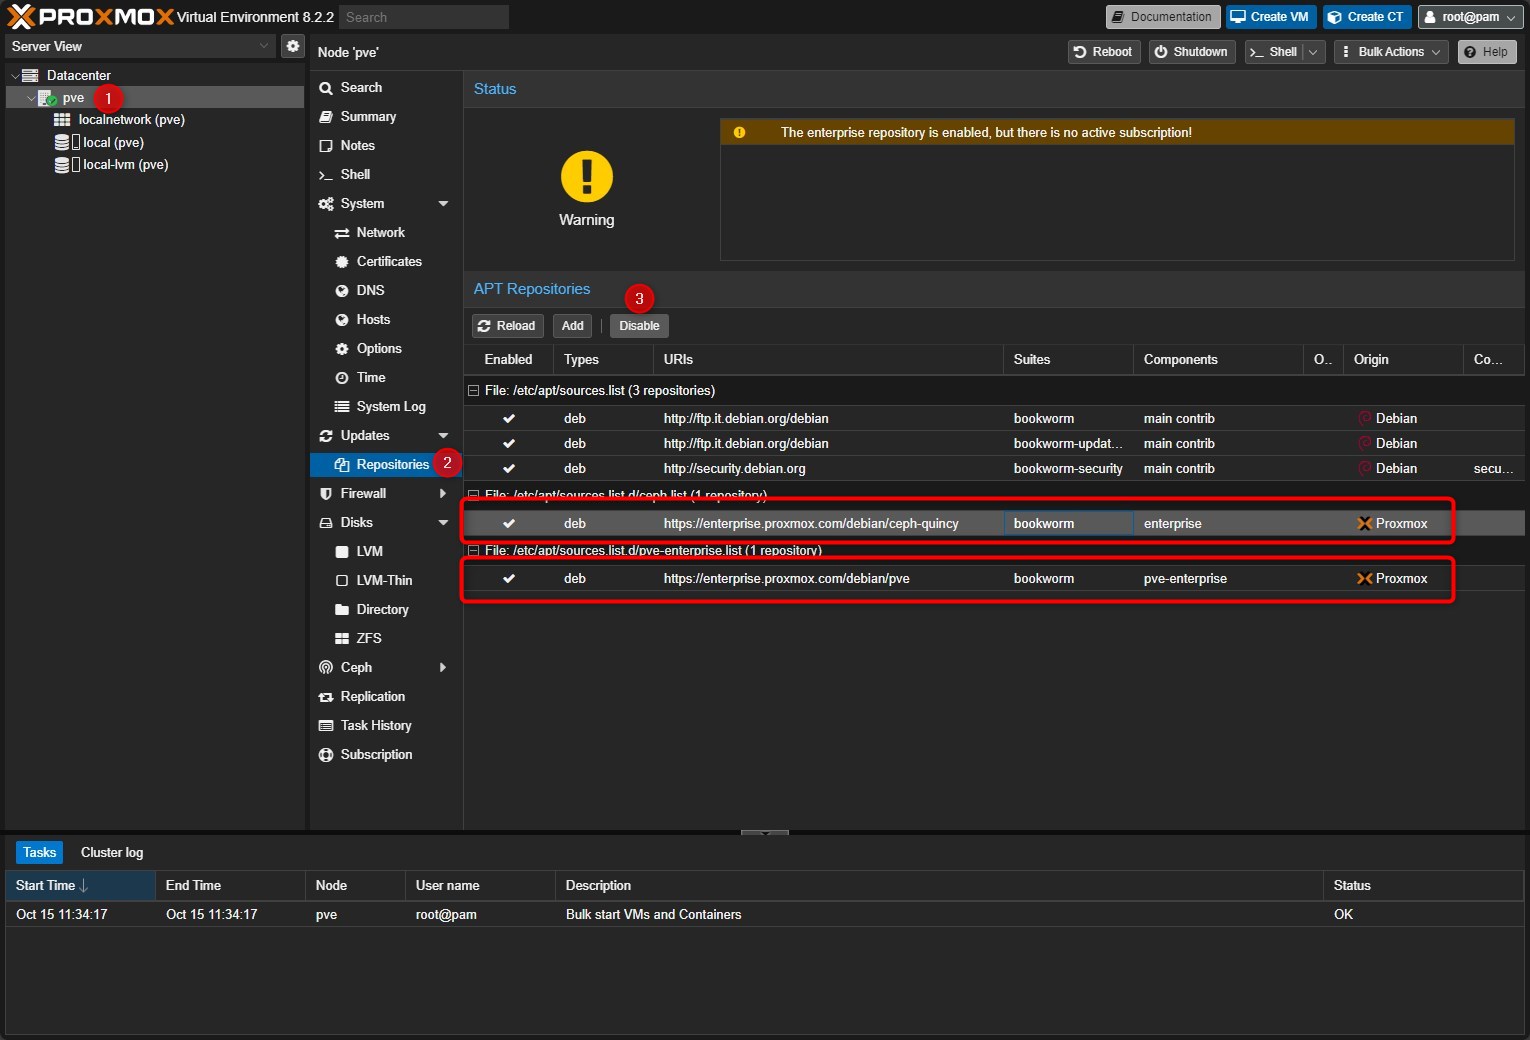This screenshot has width=1530, height=1040.
Task: Collapse the /etc/apt/sources.list file group
Action: pos(474,391)
